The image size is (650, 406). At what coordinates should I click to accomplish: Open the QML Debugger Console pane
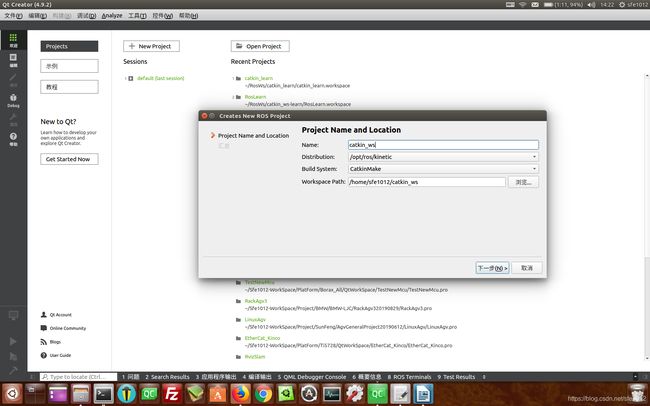point(312,377)
